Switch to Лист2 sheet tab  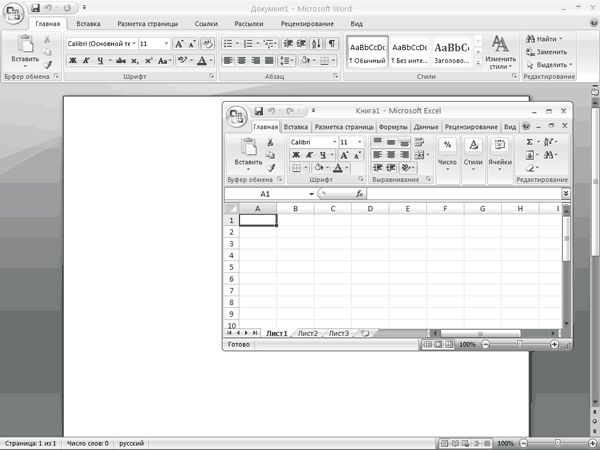308,333
